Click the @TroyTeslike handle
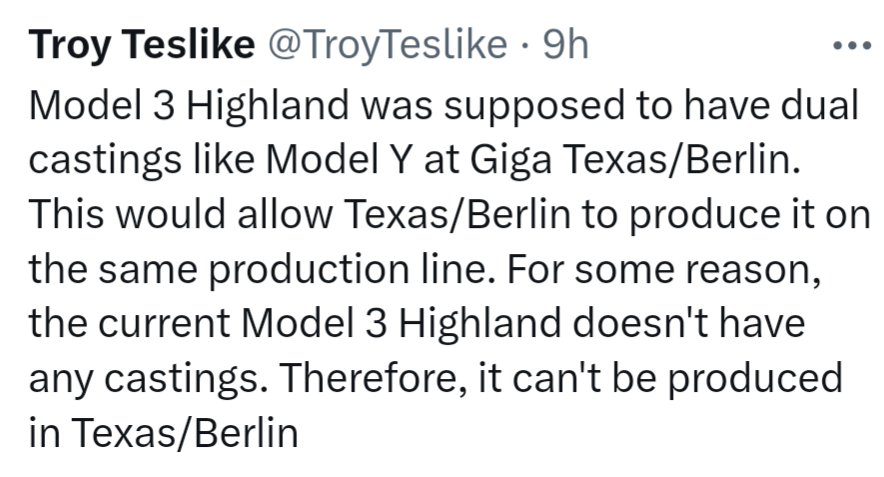884x477 pixels. [x=384, y=46]
